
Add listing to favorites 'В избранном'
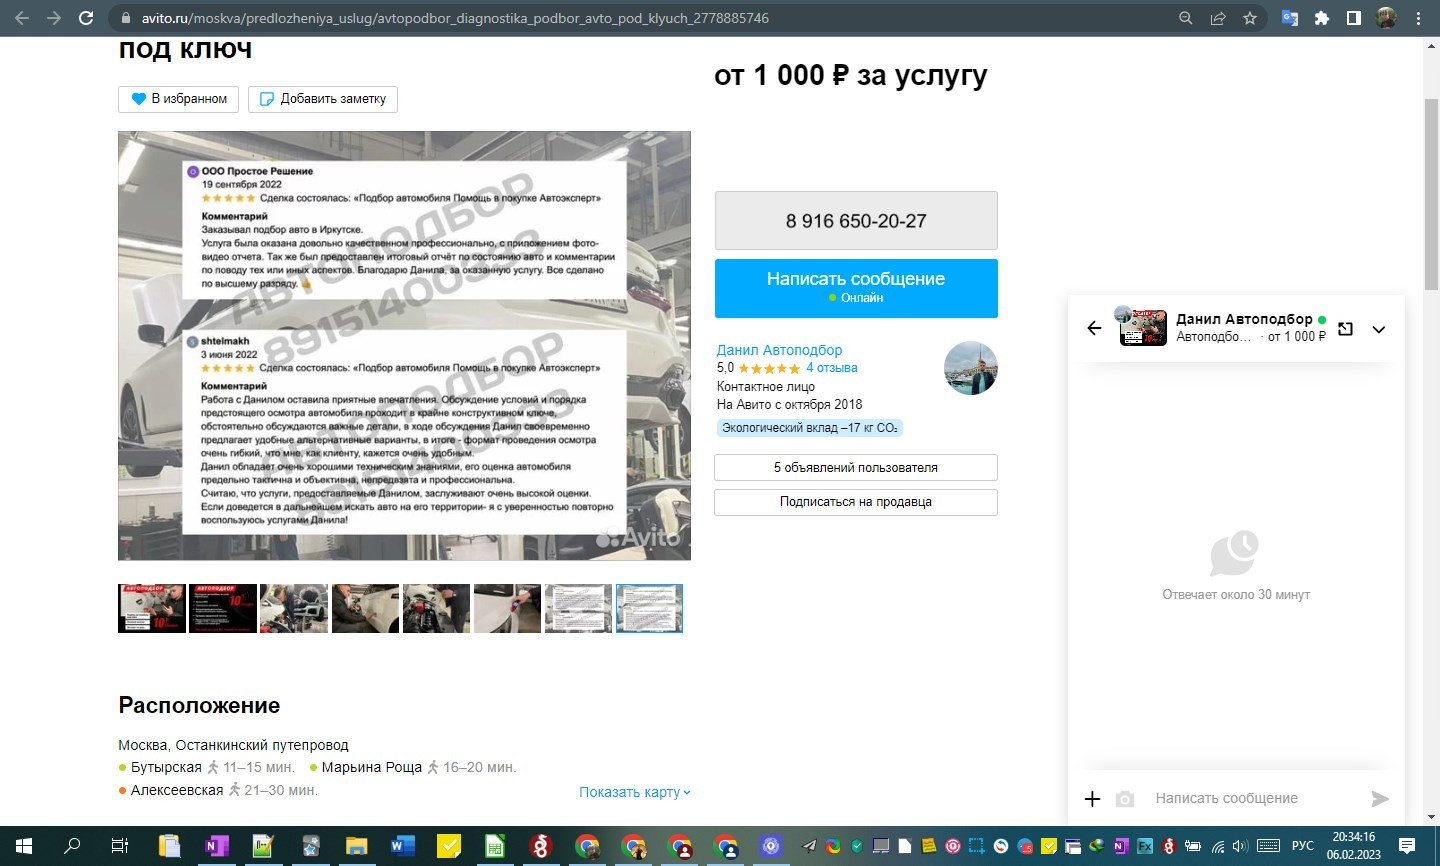179,99
